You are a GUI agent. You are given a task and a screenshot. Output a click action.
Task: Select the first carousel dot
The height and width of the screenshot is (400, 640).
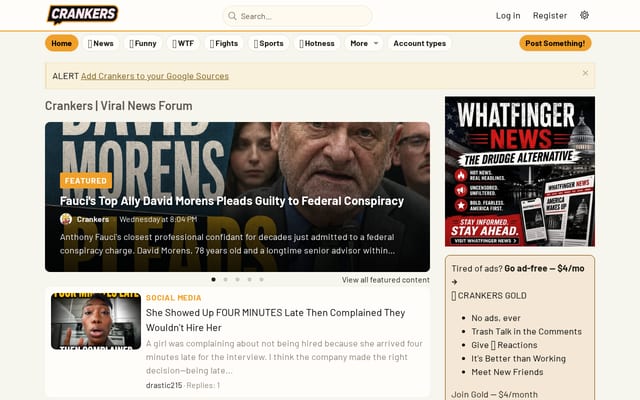point(213,280)
